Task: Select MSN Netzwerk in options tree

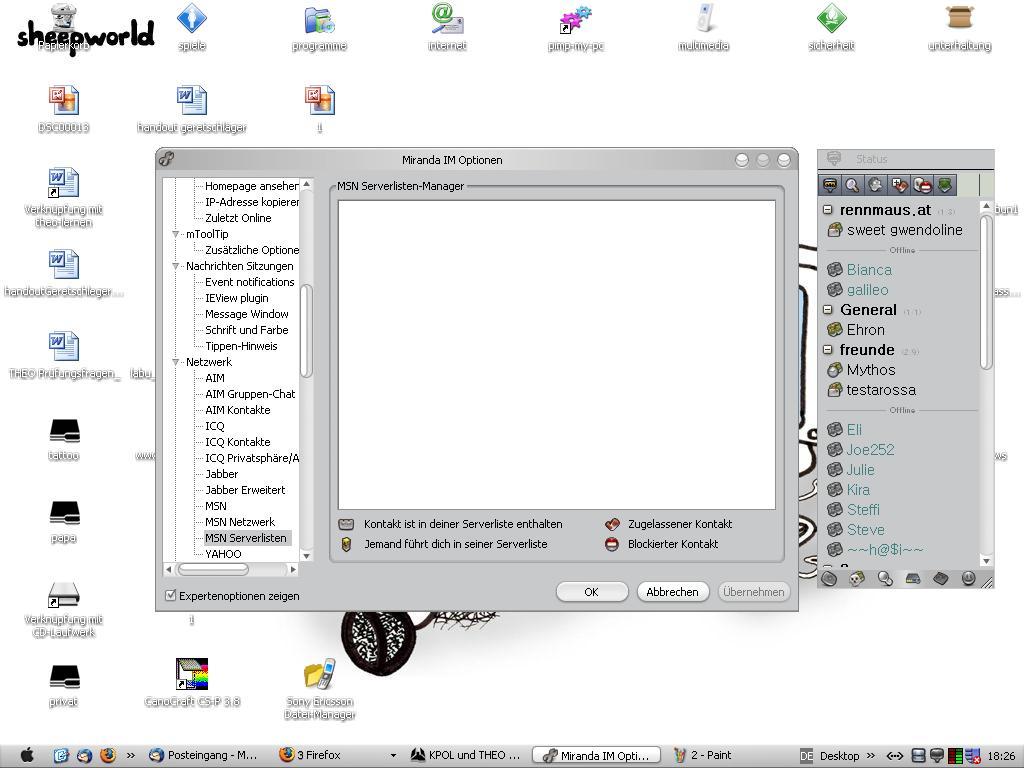Action: click(x=240, y=522)
